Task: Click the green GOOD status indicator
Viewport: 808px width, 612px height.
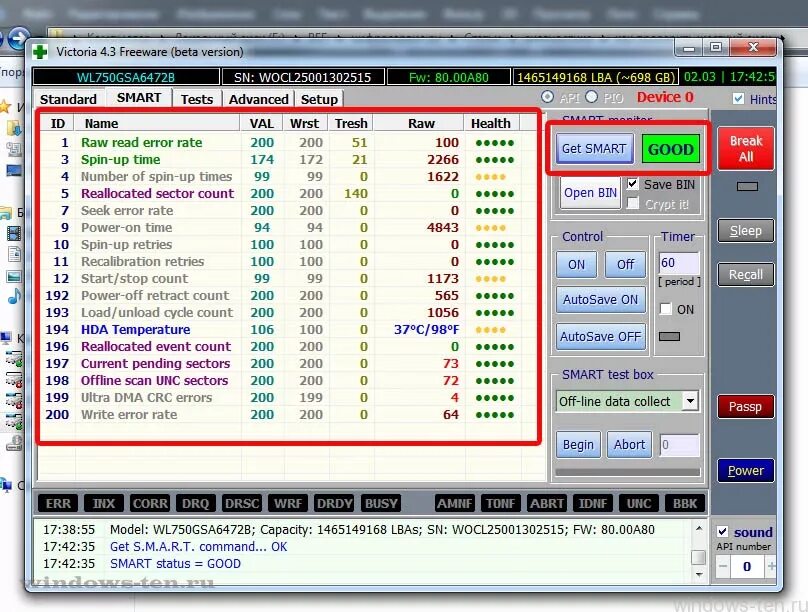Action: [x=670, y=149]
